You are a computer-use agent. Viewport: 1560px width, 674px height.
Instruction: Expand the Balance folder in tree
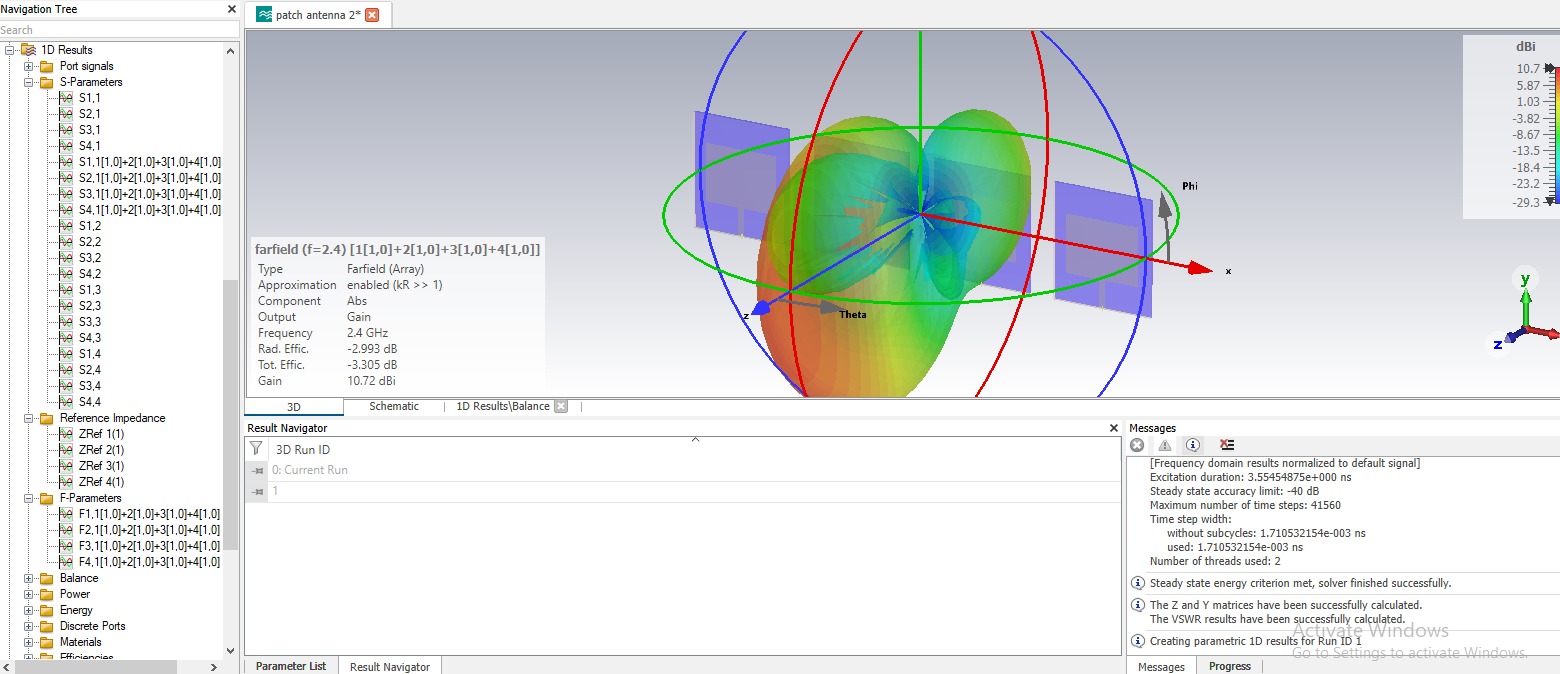[29, 578]
